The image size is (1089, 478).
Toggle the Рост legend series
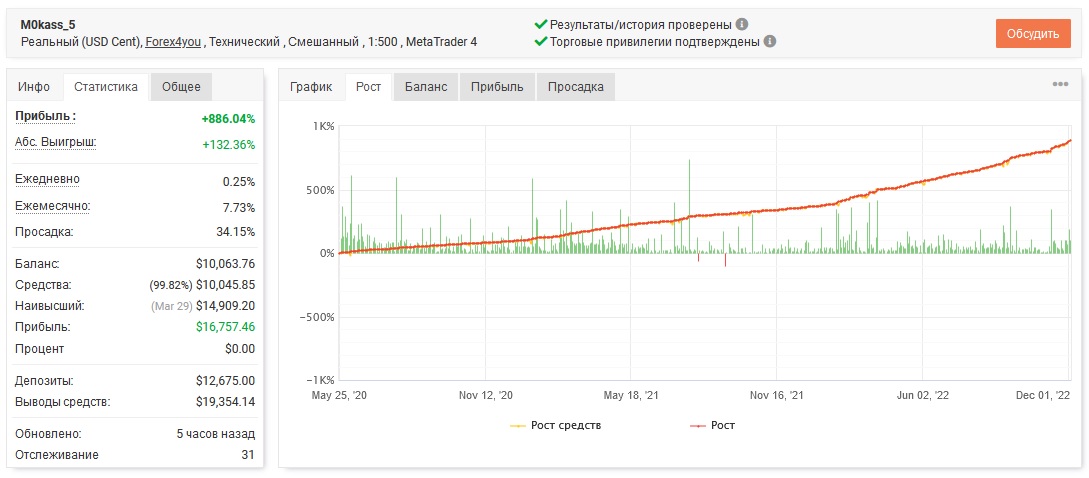712,425
